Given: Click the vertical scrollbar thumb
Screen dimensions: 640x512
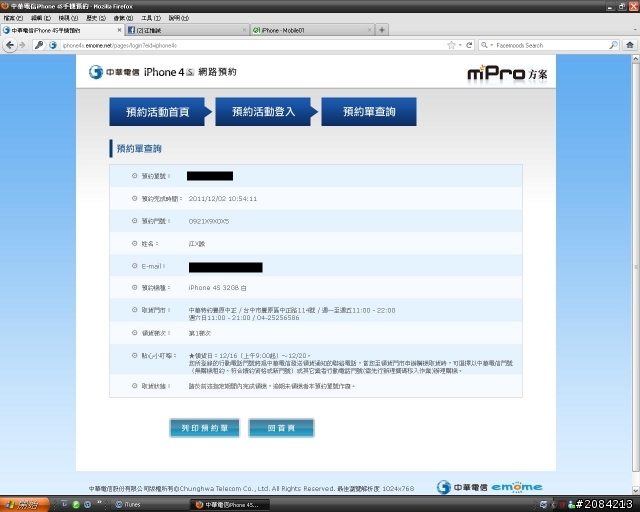Looking at the screenshot, I should (x=636, y=265).
